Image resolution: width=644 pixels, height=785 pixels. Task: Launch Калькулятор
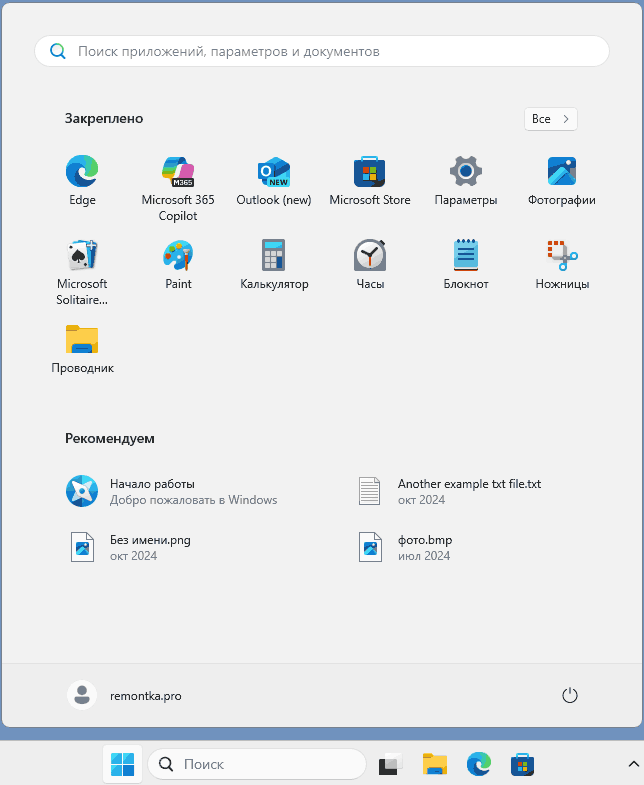click(x=274, y=265)
